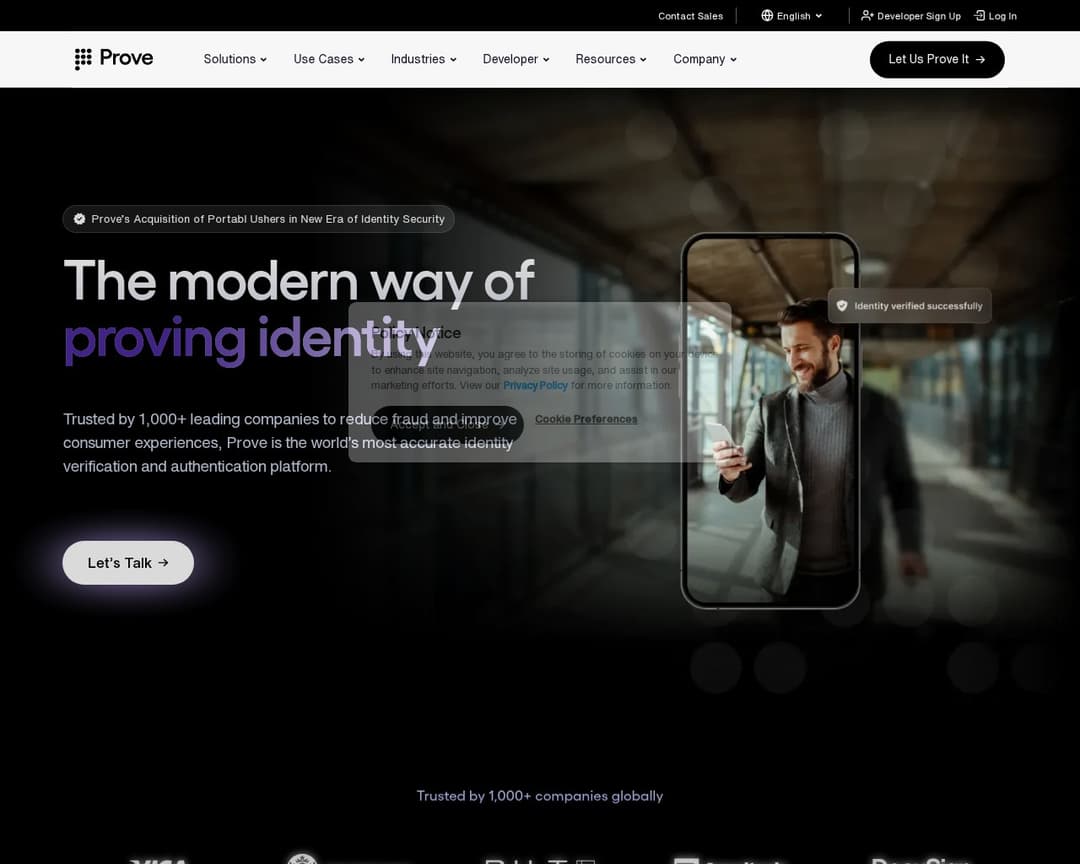This screenshot has height=864, width=1080.
Task: Click Contact Sales link
Action: point(690,16)
